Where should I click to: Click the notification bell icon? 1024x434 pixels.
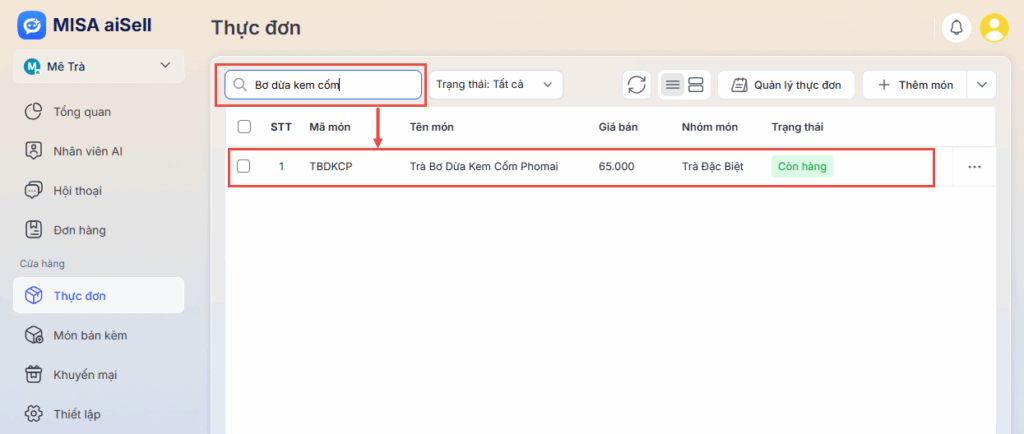pyautogui.click(x=956, y=28)
